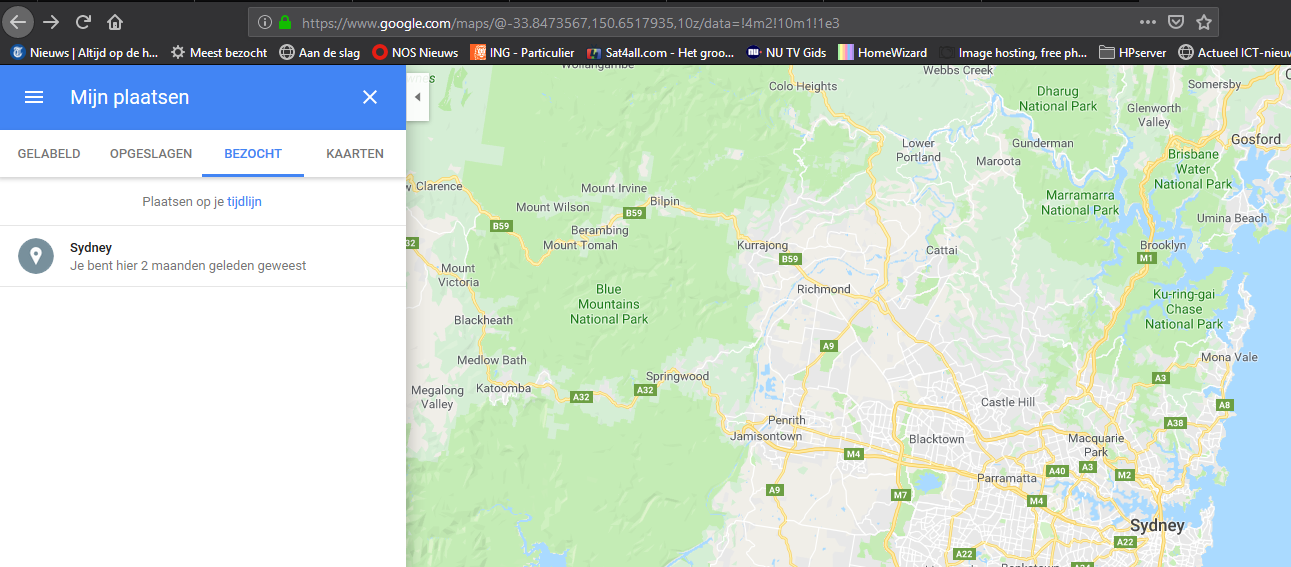Click the M7 motorway shield
This screenshot has height=567, width=1291.
click(x=901, y=495)
